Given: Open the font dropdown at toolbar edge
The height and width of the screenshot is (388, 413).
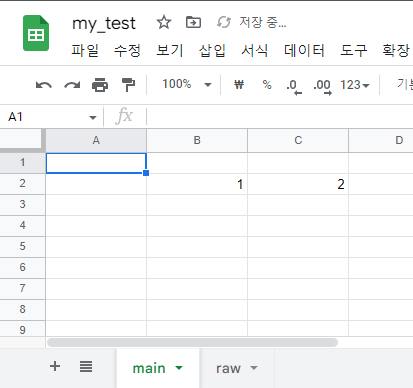Looking at the screenshot, I should coord(405,84).
